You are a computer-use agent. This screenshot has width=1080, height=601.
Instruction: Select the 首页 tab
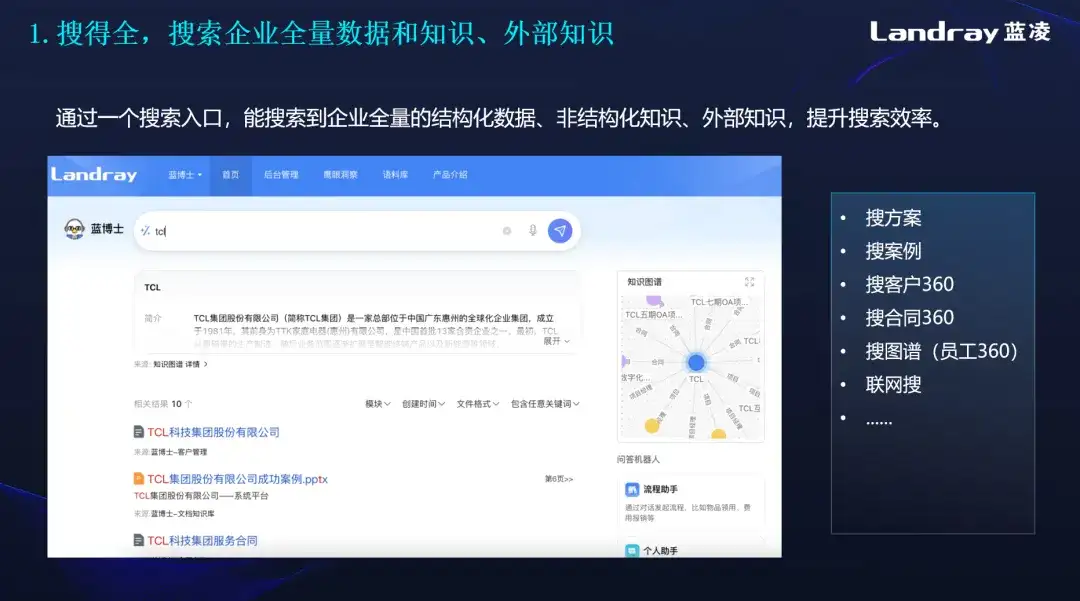pos(231,175)
